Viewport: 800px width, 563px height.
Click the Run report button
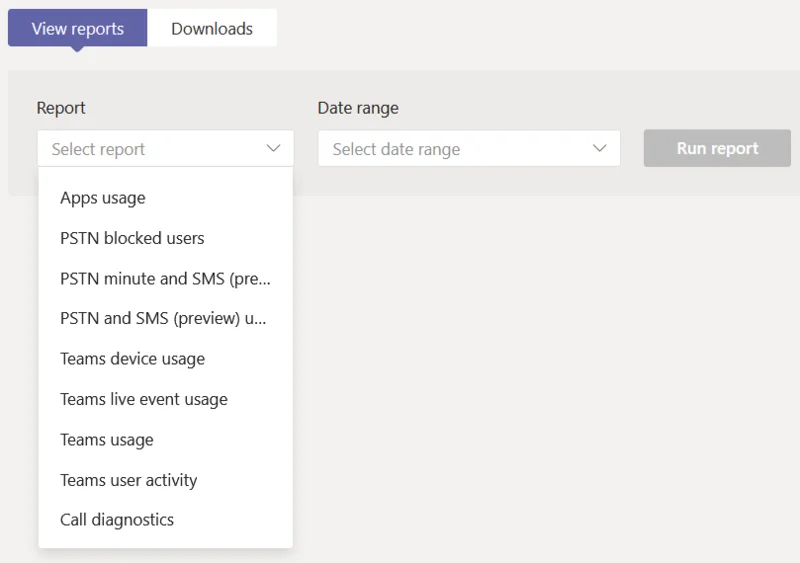click(x=717, y=148)
